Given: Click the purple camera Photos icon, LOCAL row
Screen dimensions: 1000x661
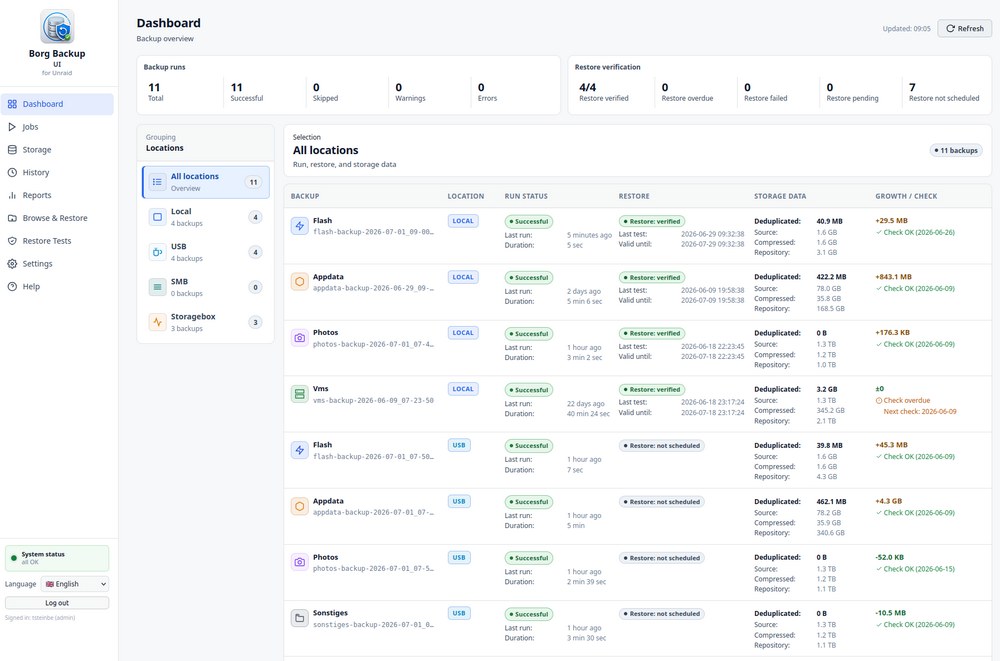Looking at the screenshot, I should [x=300, y=338].
